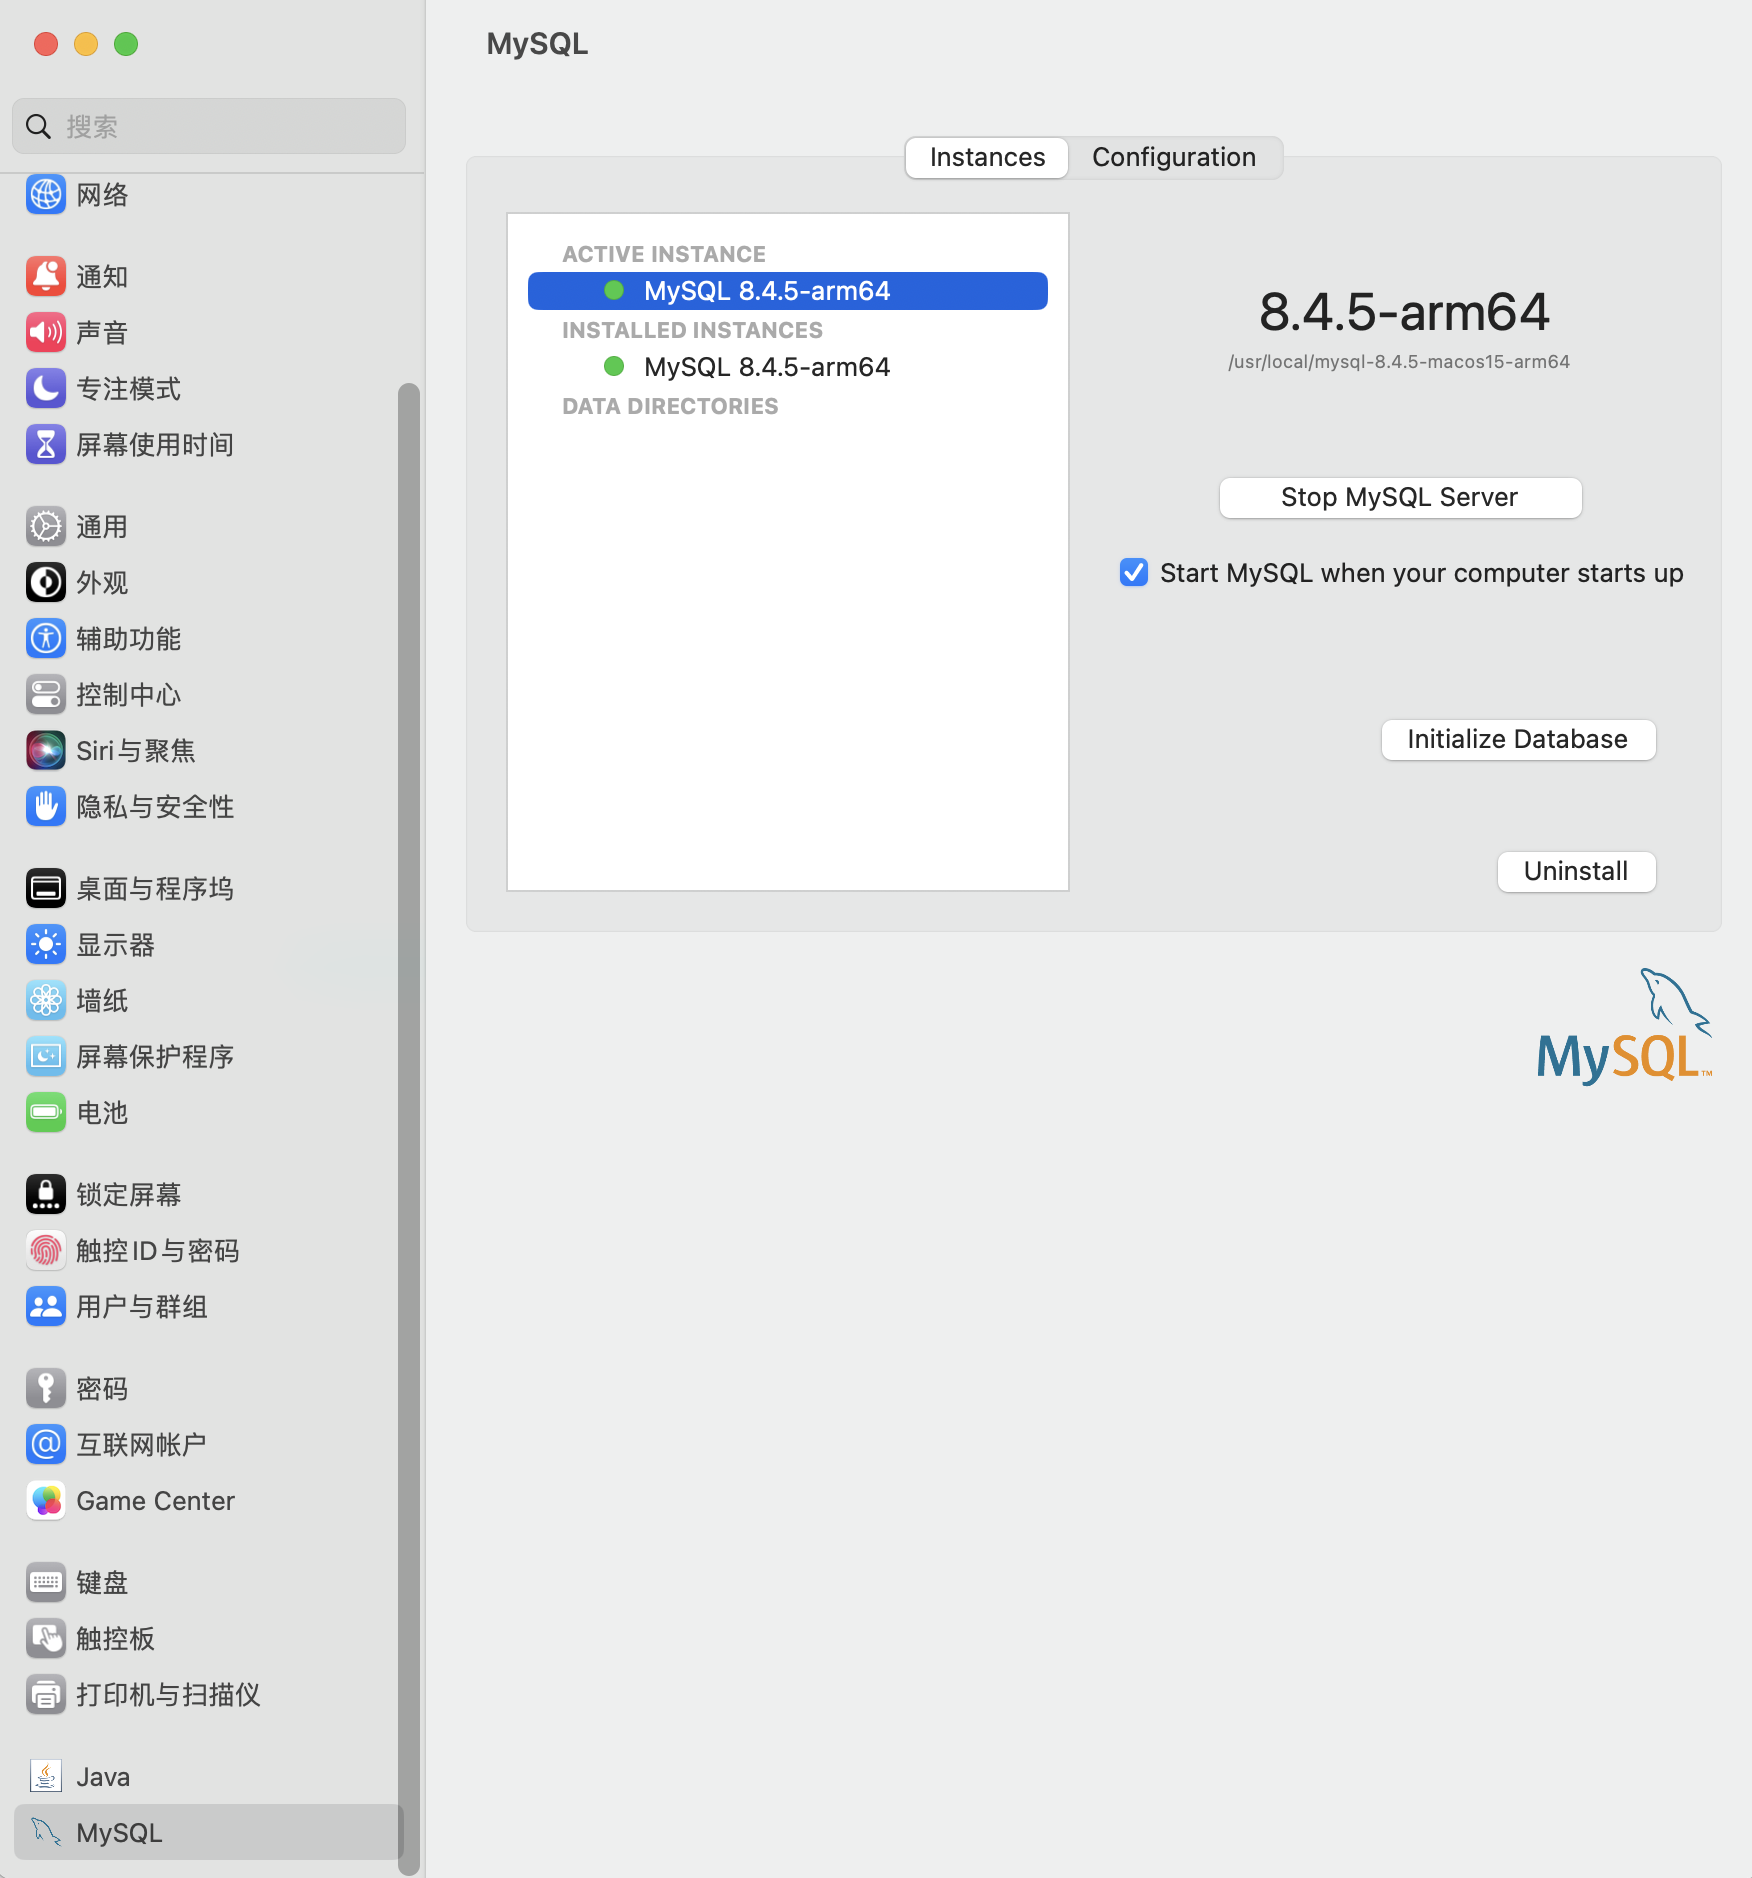Open Trackpad settings icon
The width and height of the screenshot is (1752, 1878).
point(46,1638)
